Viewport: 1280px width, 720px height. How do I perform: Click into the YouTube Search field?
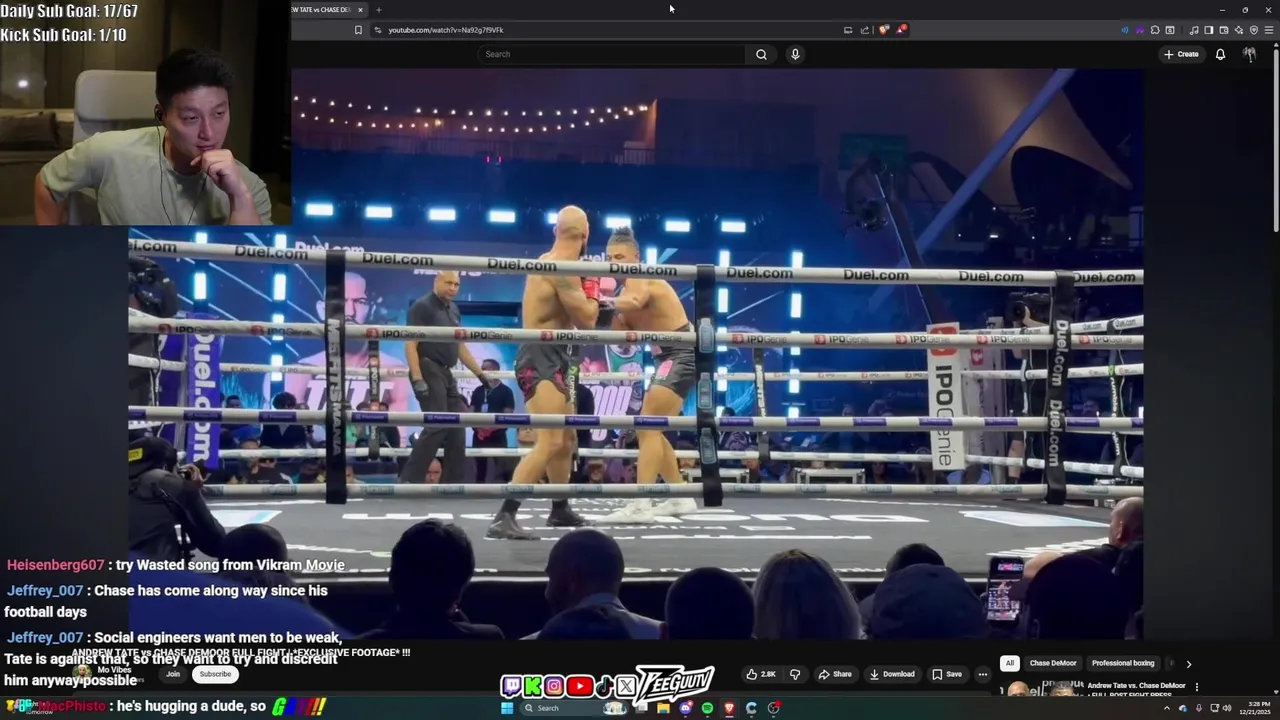coord(613,54)
